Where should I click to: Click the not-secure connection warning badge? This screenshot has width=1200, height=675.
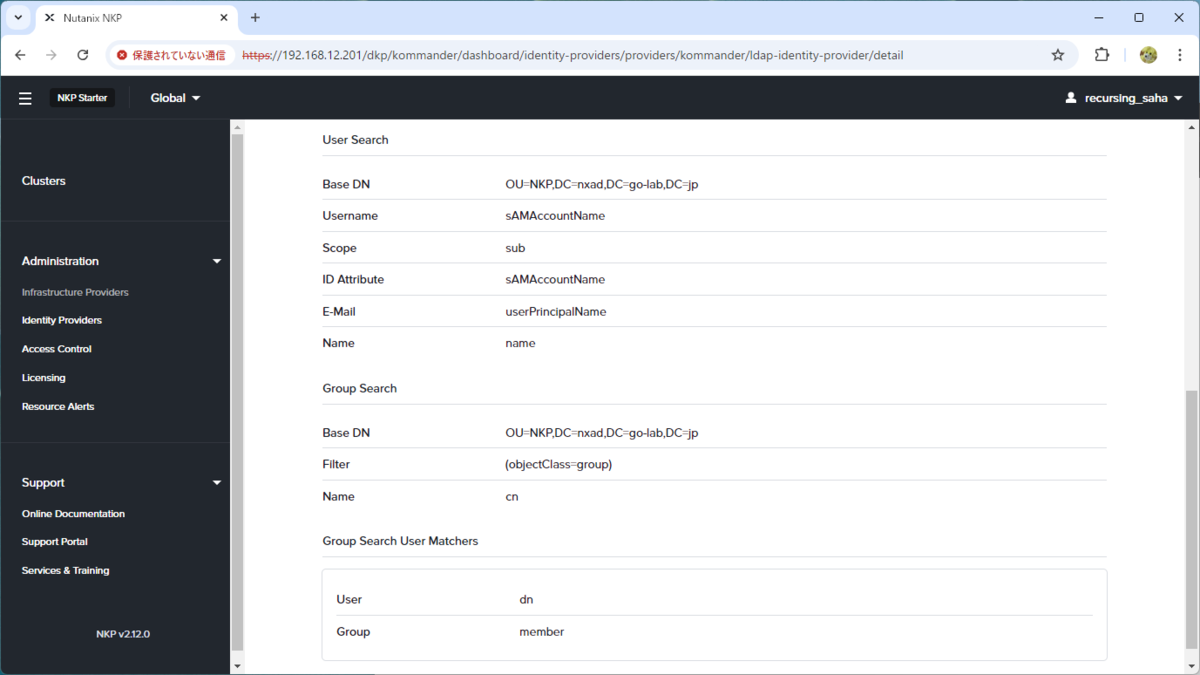click(x=172, y=55)
